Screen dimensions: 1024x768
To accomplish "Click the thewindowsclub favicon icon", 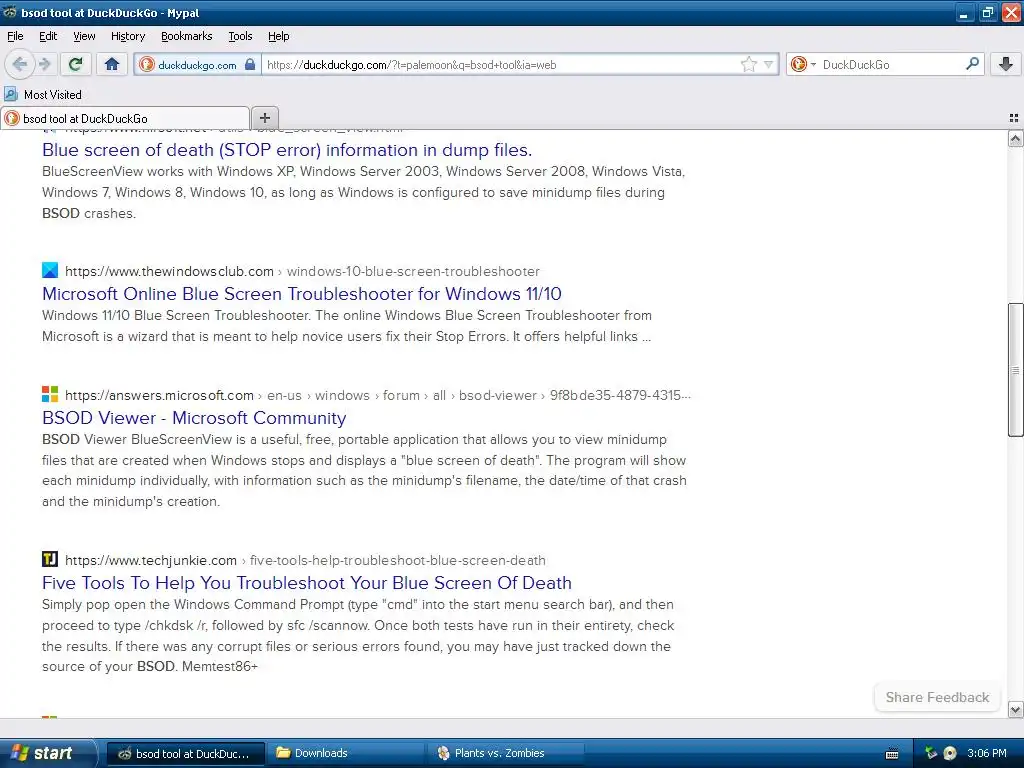I will [50, 270].
